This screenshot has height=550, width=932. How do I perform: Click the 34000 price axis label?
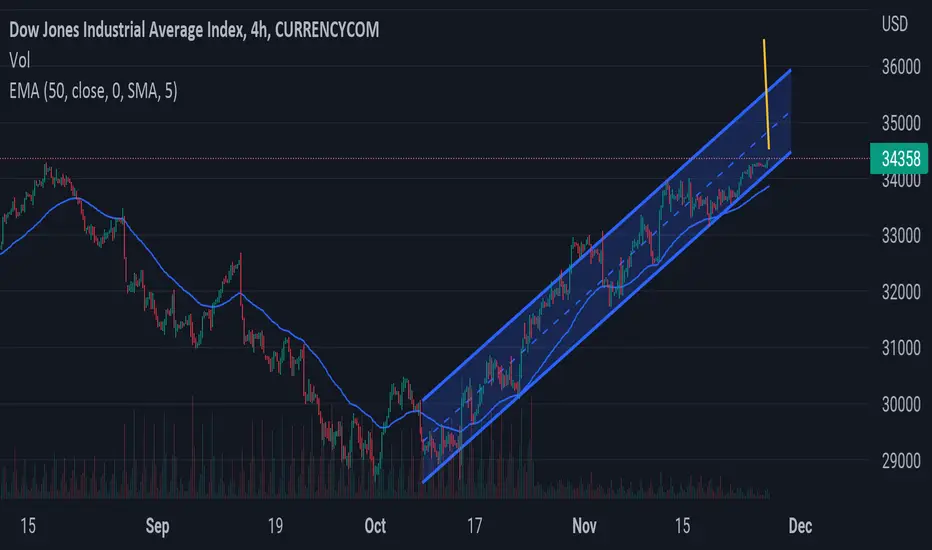[901, 180]
